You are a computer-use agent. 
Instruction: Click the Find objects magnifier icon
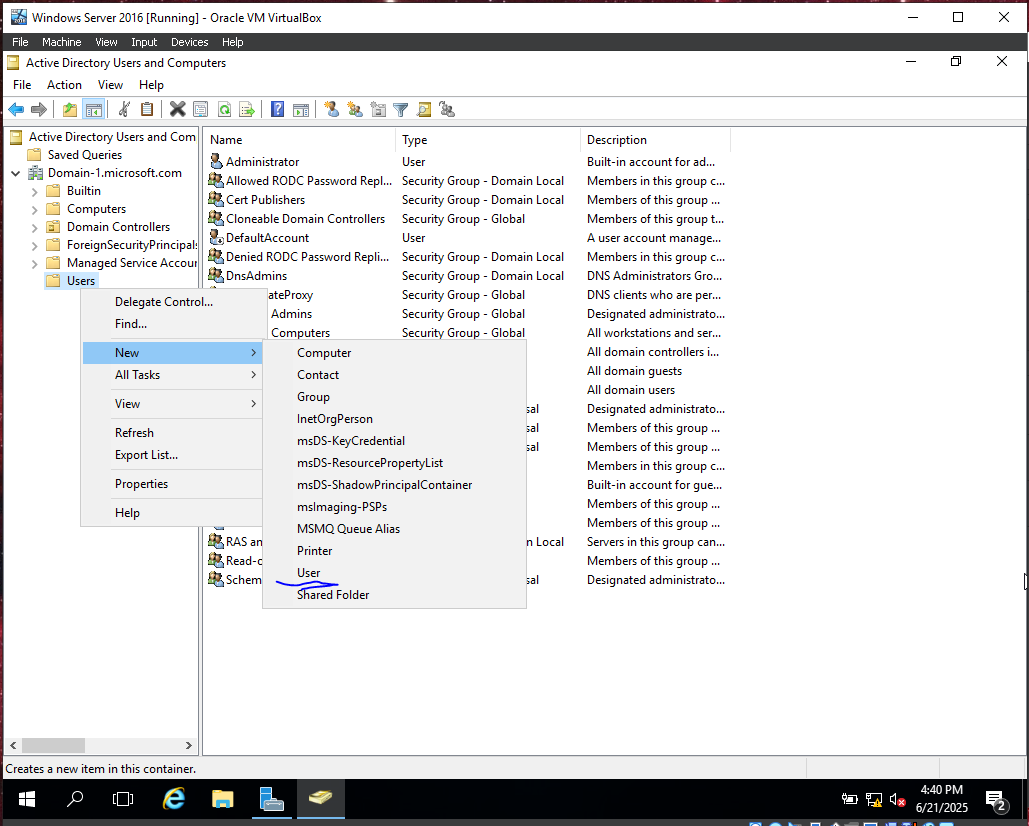coord(424,110)
